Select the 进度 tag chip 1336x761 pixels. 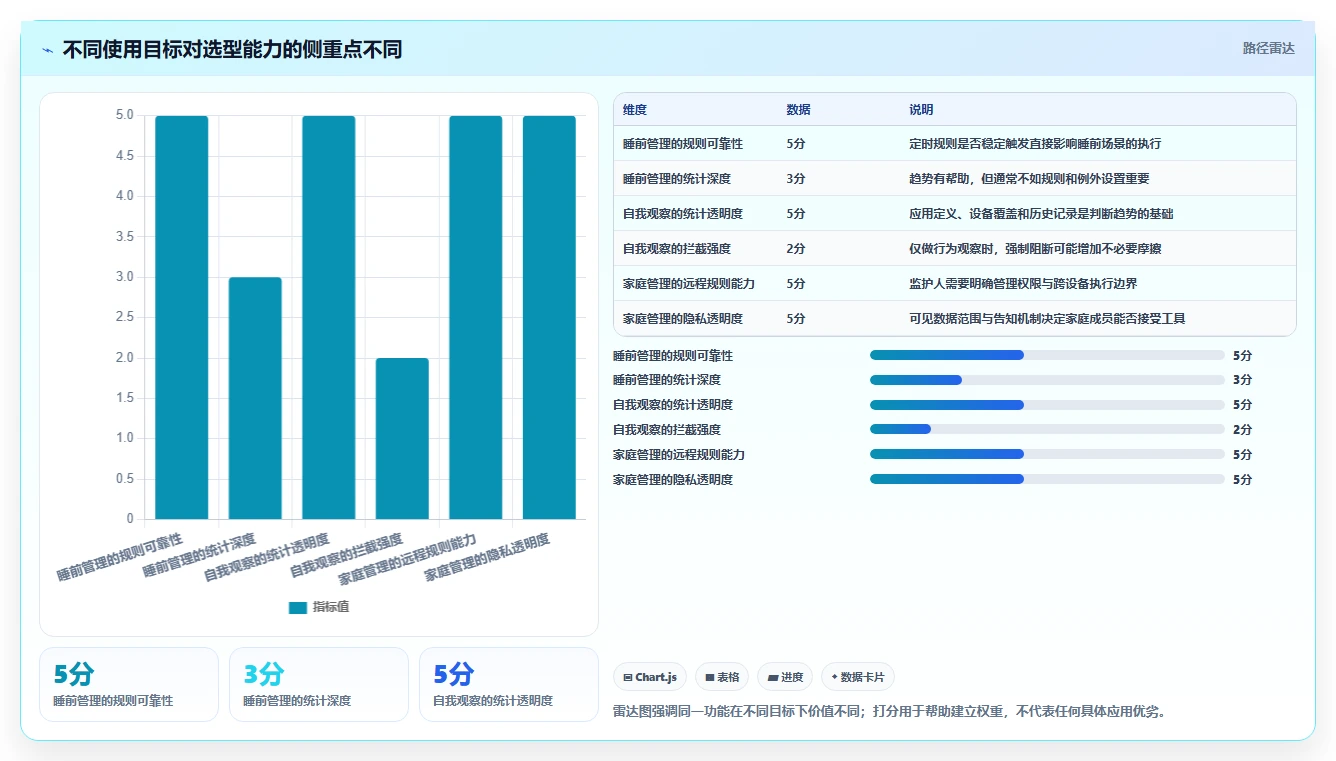785,677
